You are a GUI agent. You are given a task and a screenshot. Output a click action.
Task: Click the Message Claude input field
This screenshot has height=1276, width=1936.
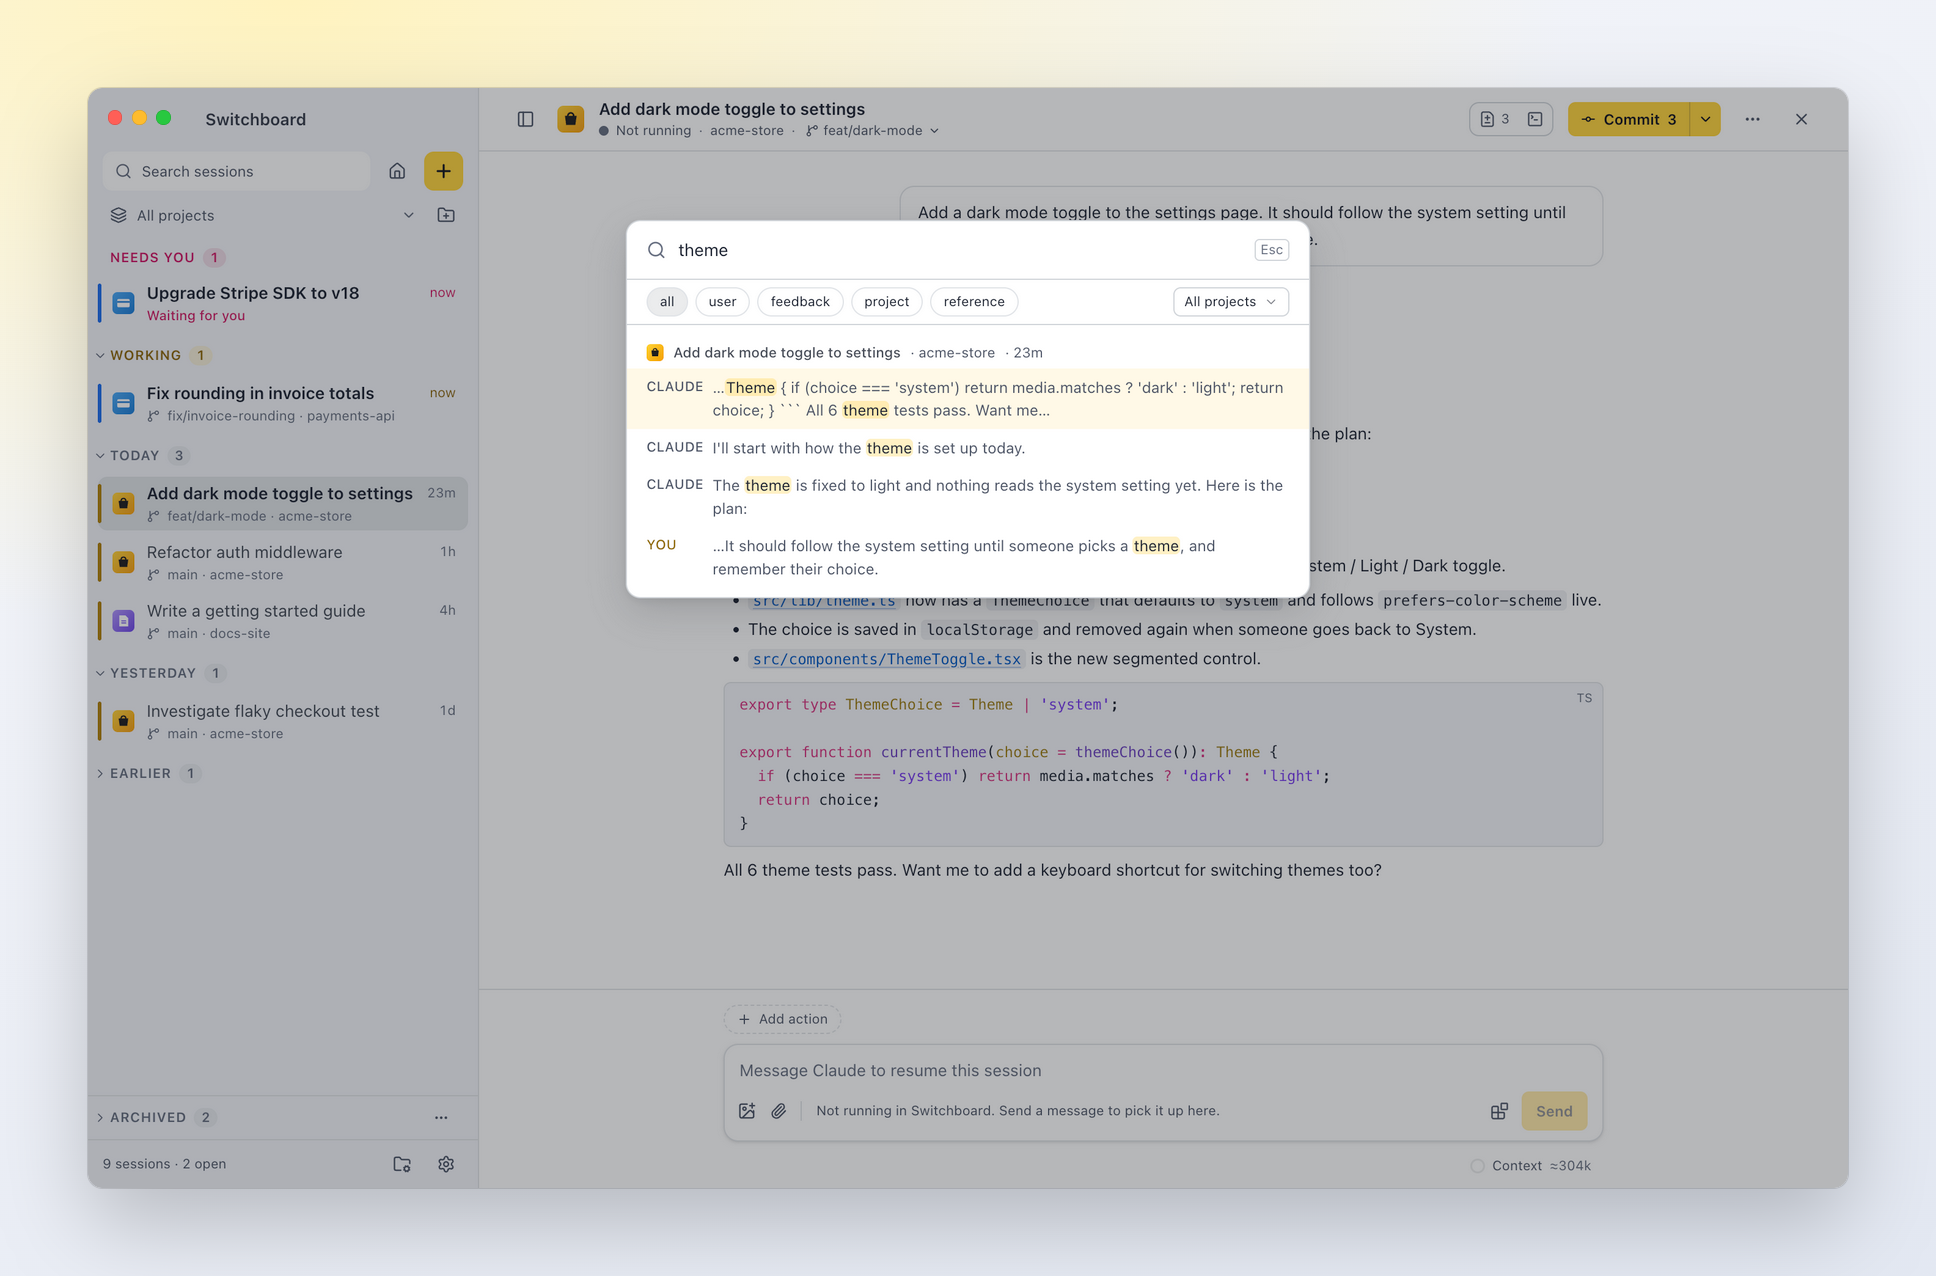(1162, 1070)
